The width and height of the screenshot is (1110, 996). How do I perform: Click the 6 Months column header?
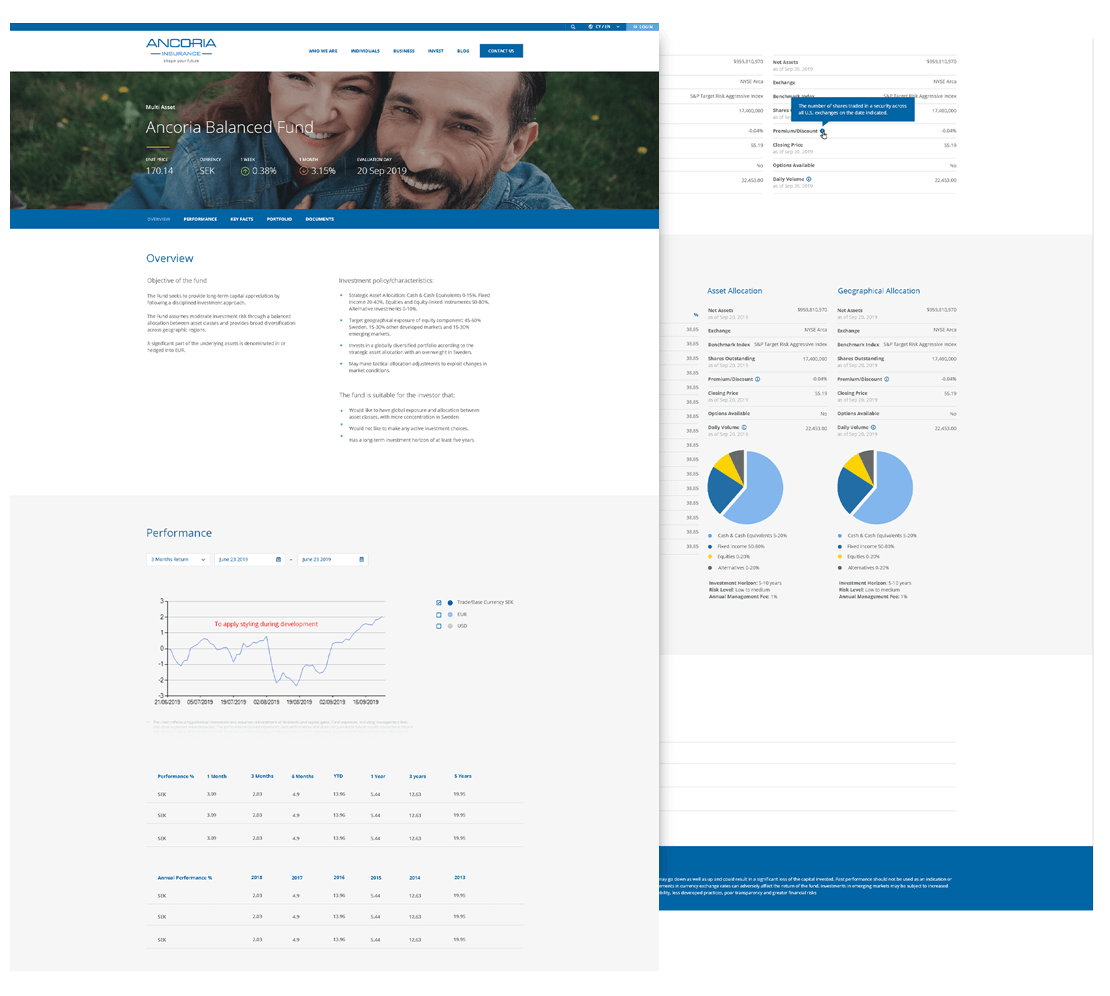point(302,777)
